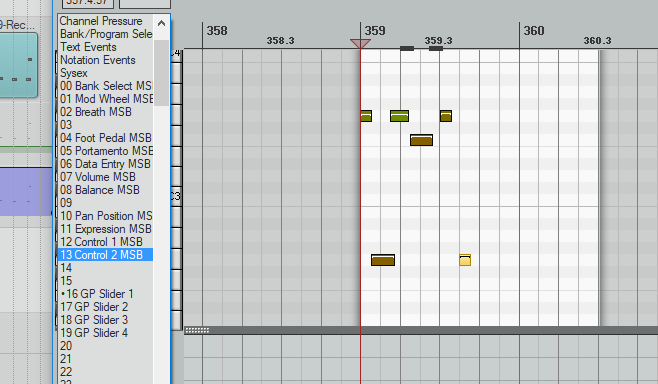Select 07 Volume MSB
Viewport: 658px width, 384px height.
(105, 177)
